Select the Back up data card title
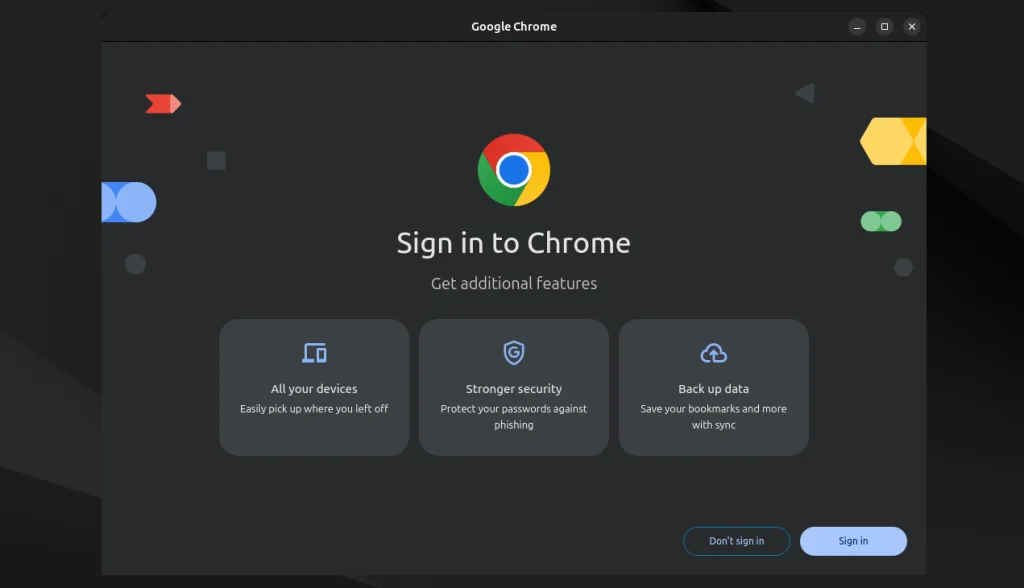 pos(713,389)
